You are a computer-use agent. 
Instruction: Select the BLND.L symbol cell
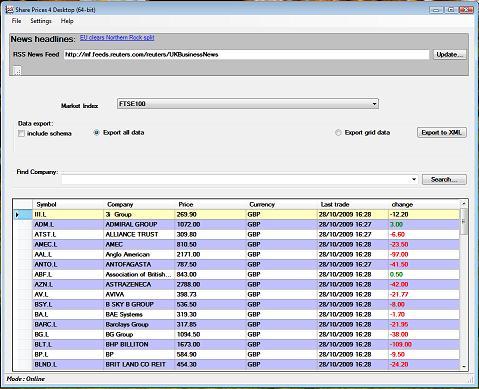(x=68, y=365)
